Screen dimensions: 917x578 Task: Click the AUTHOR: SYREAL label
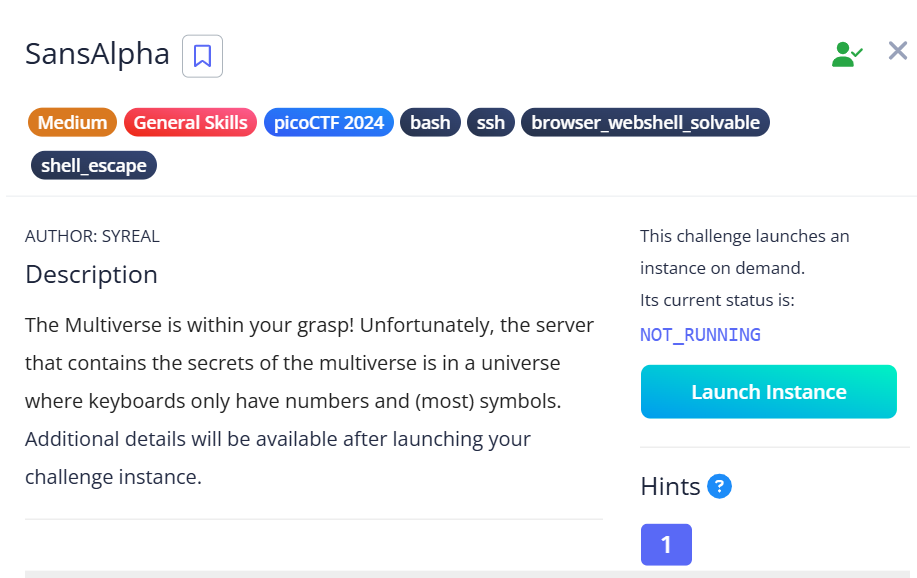click(92, 236)
